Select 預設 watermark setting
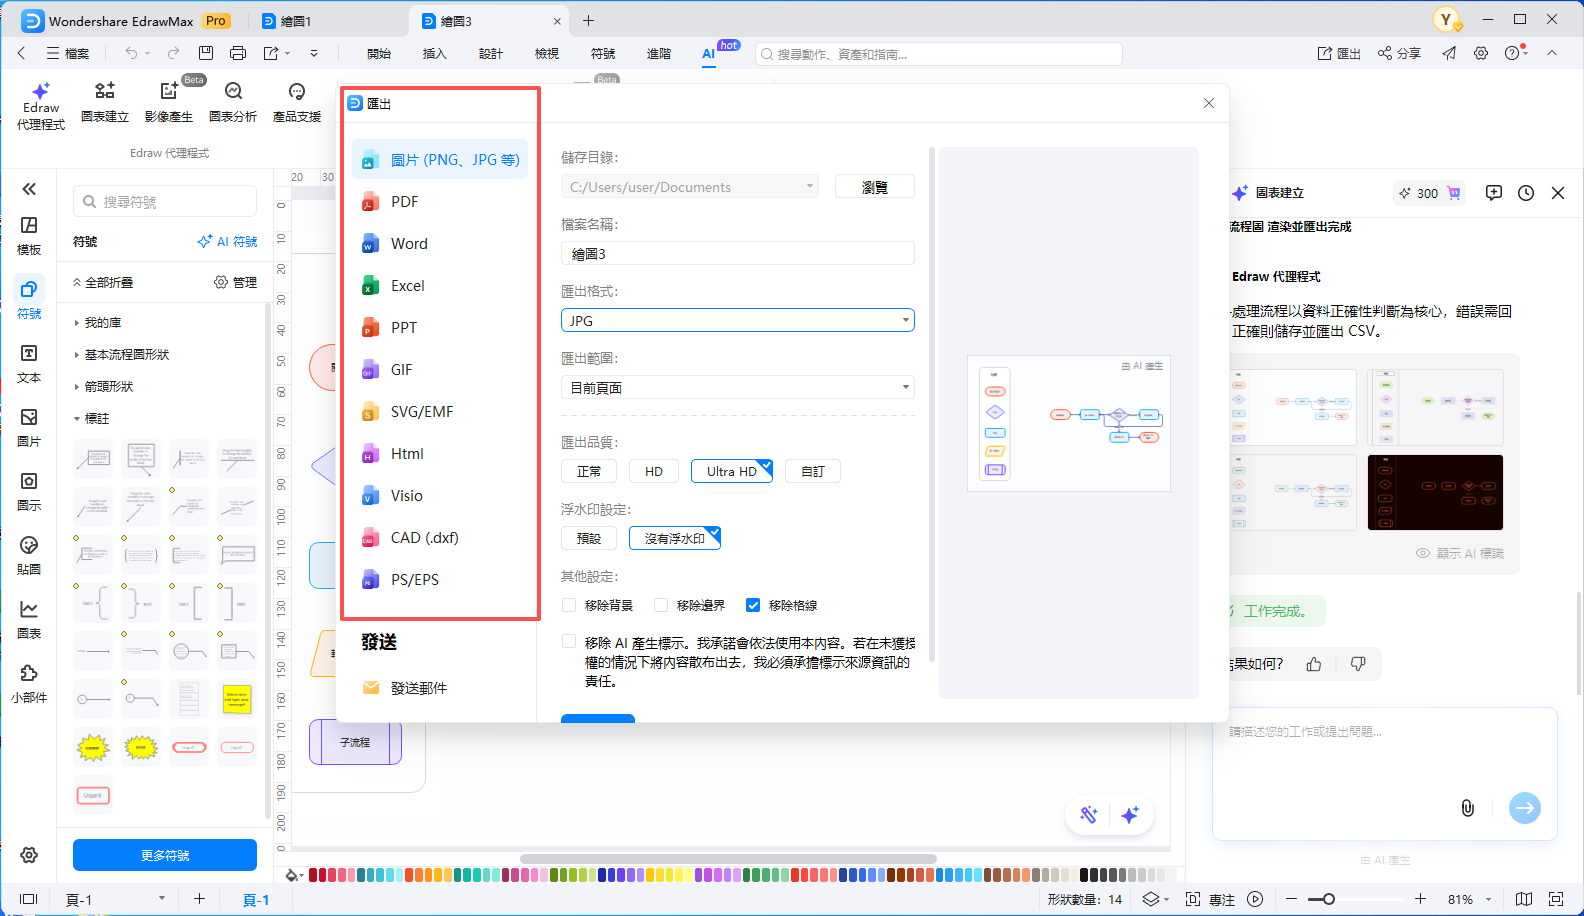Screen dimensions: 1584x916 pos(589,538)
